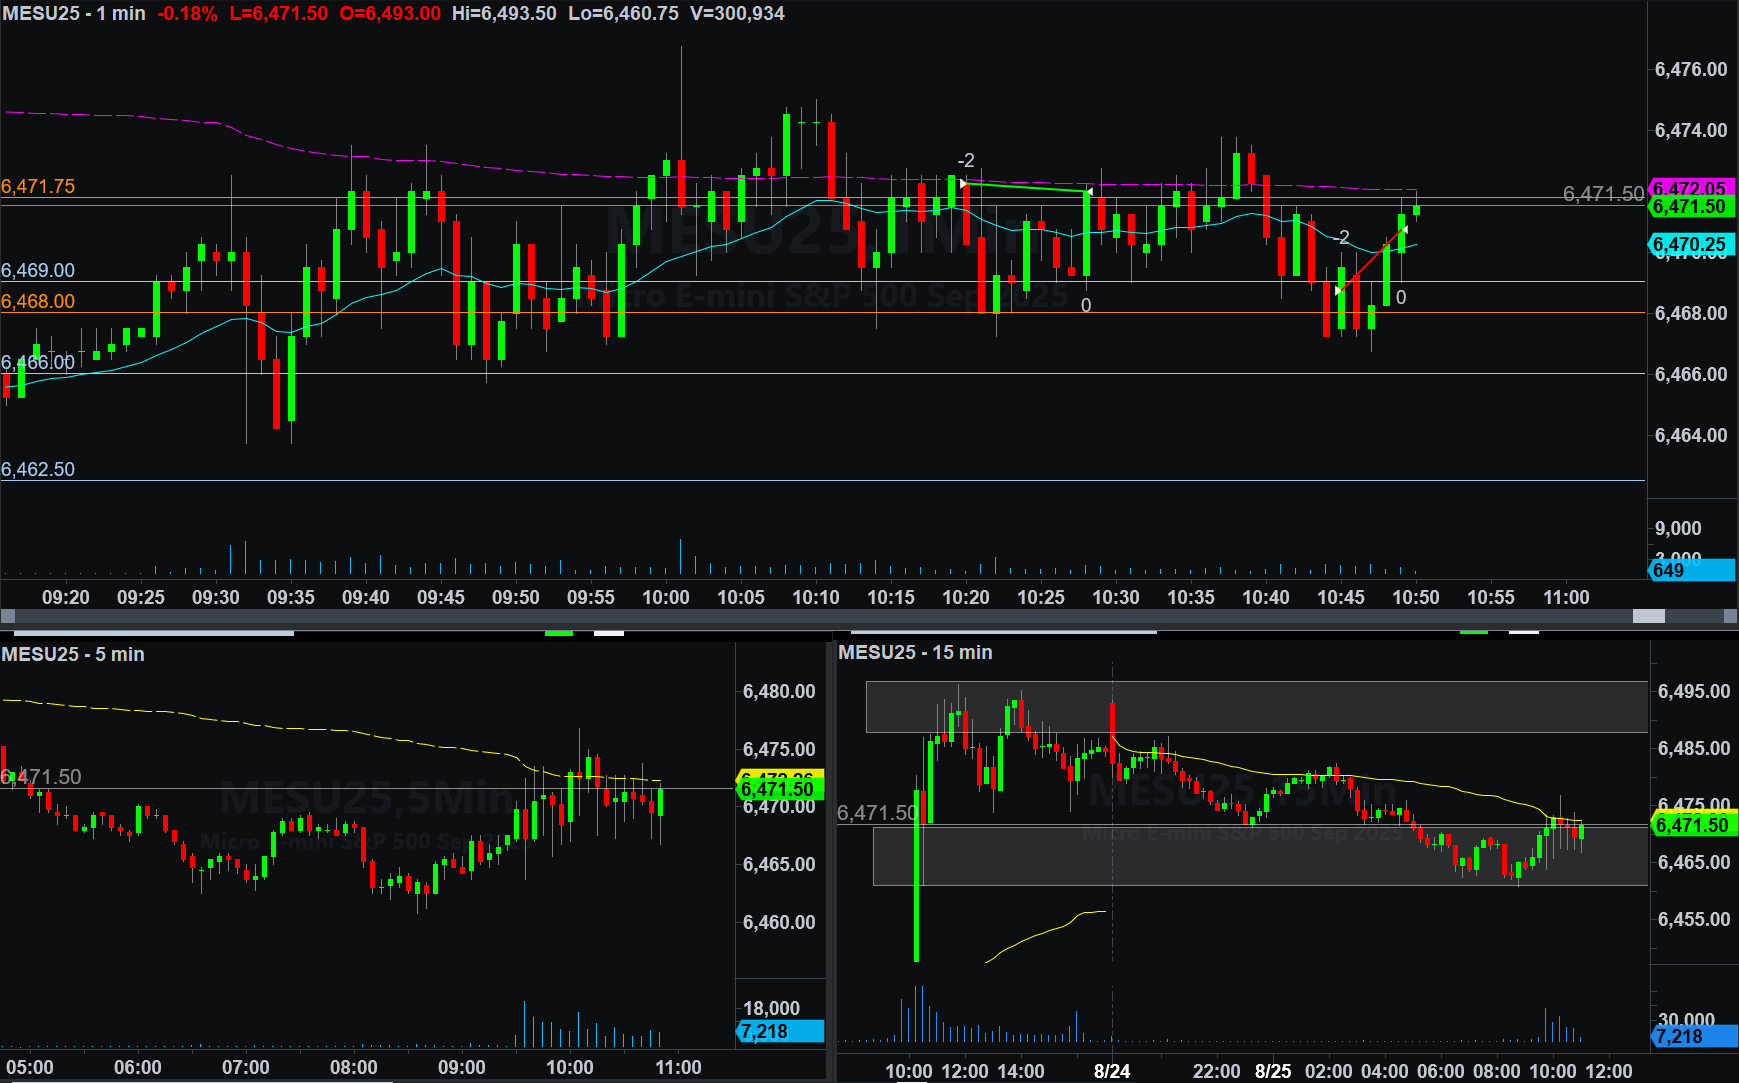Click the orange 6,471.75 price level label
The image size is (1739, 1083).
tap(38, 186)
